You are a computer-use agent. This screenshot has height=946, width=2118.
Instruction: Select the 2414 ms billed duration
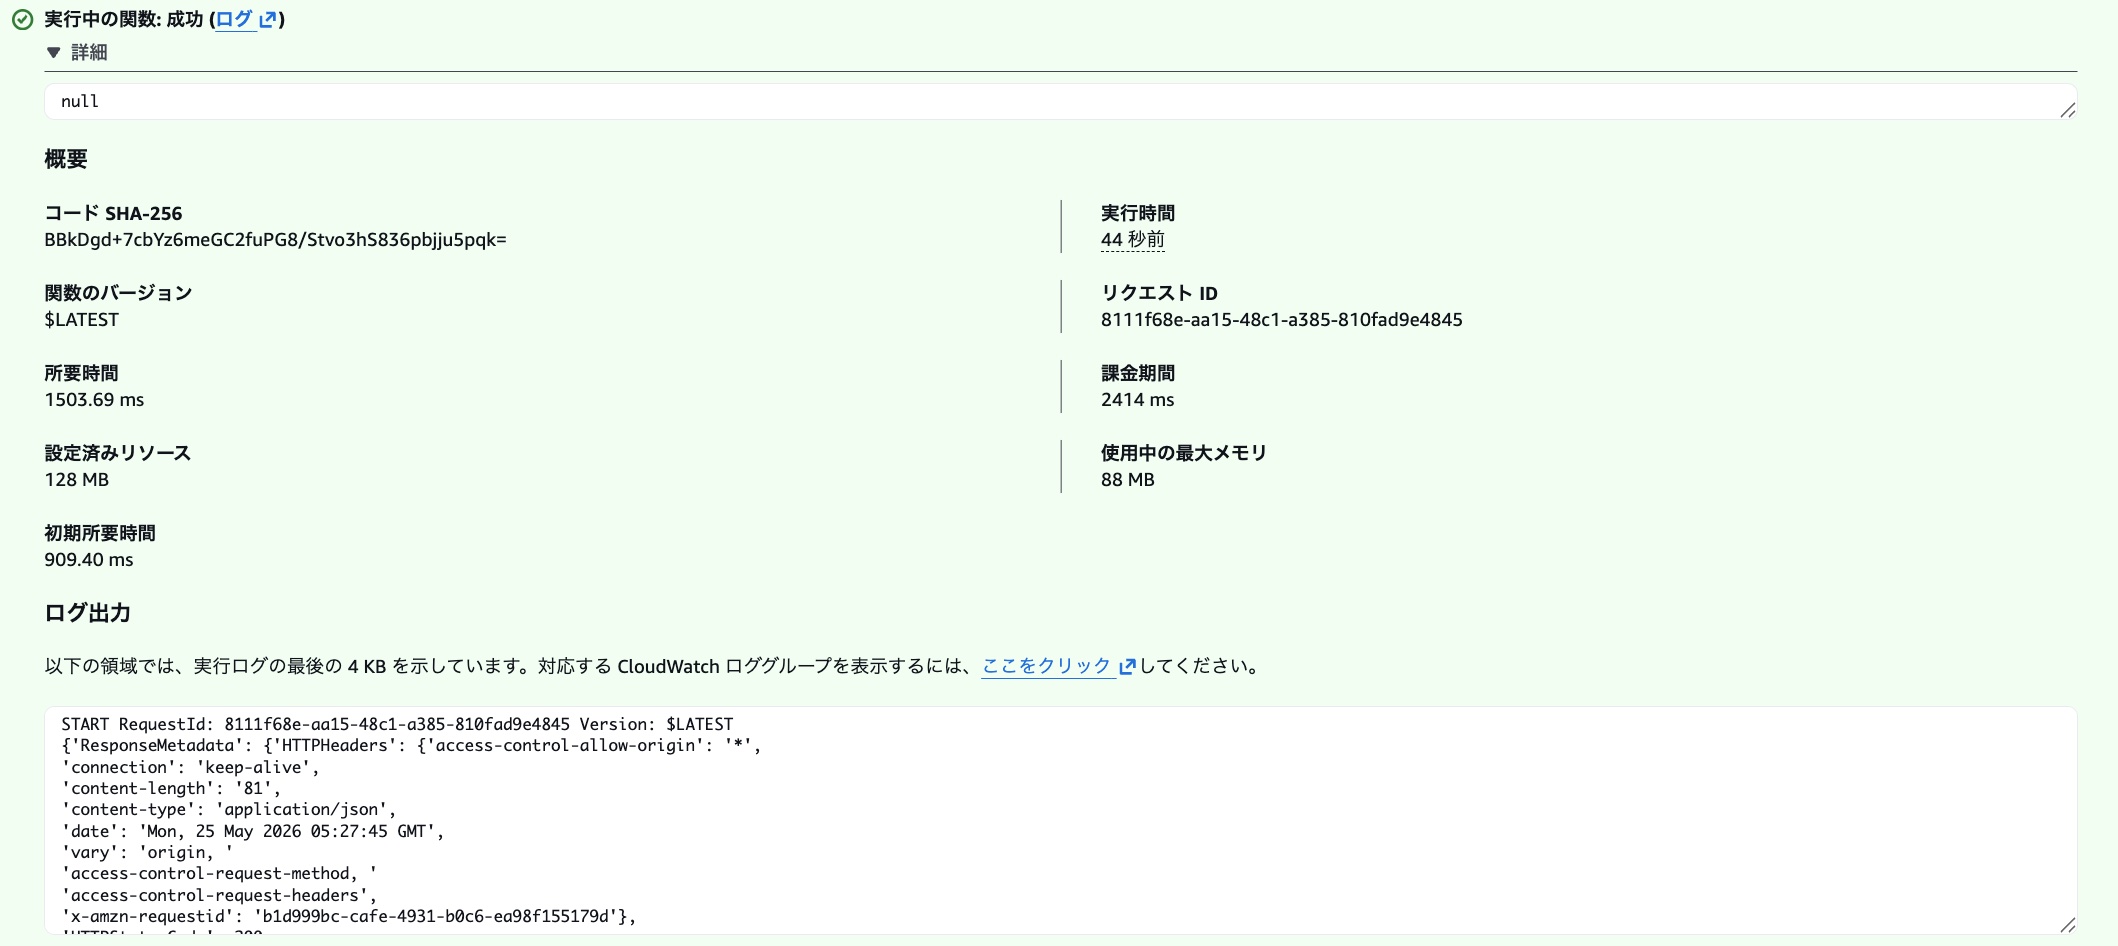(1137, 400)
